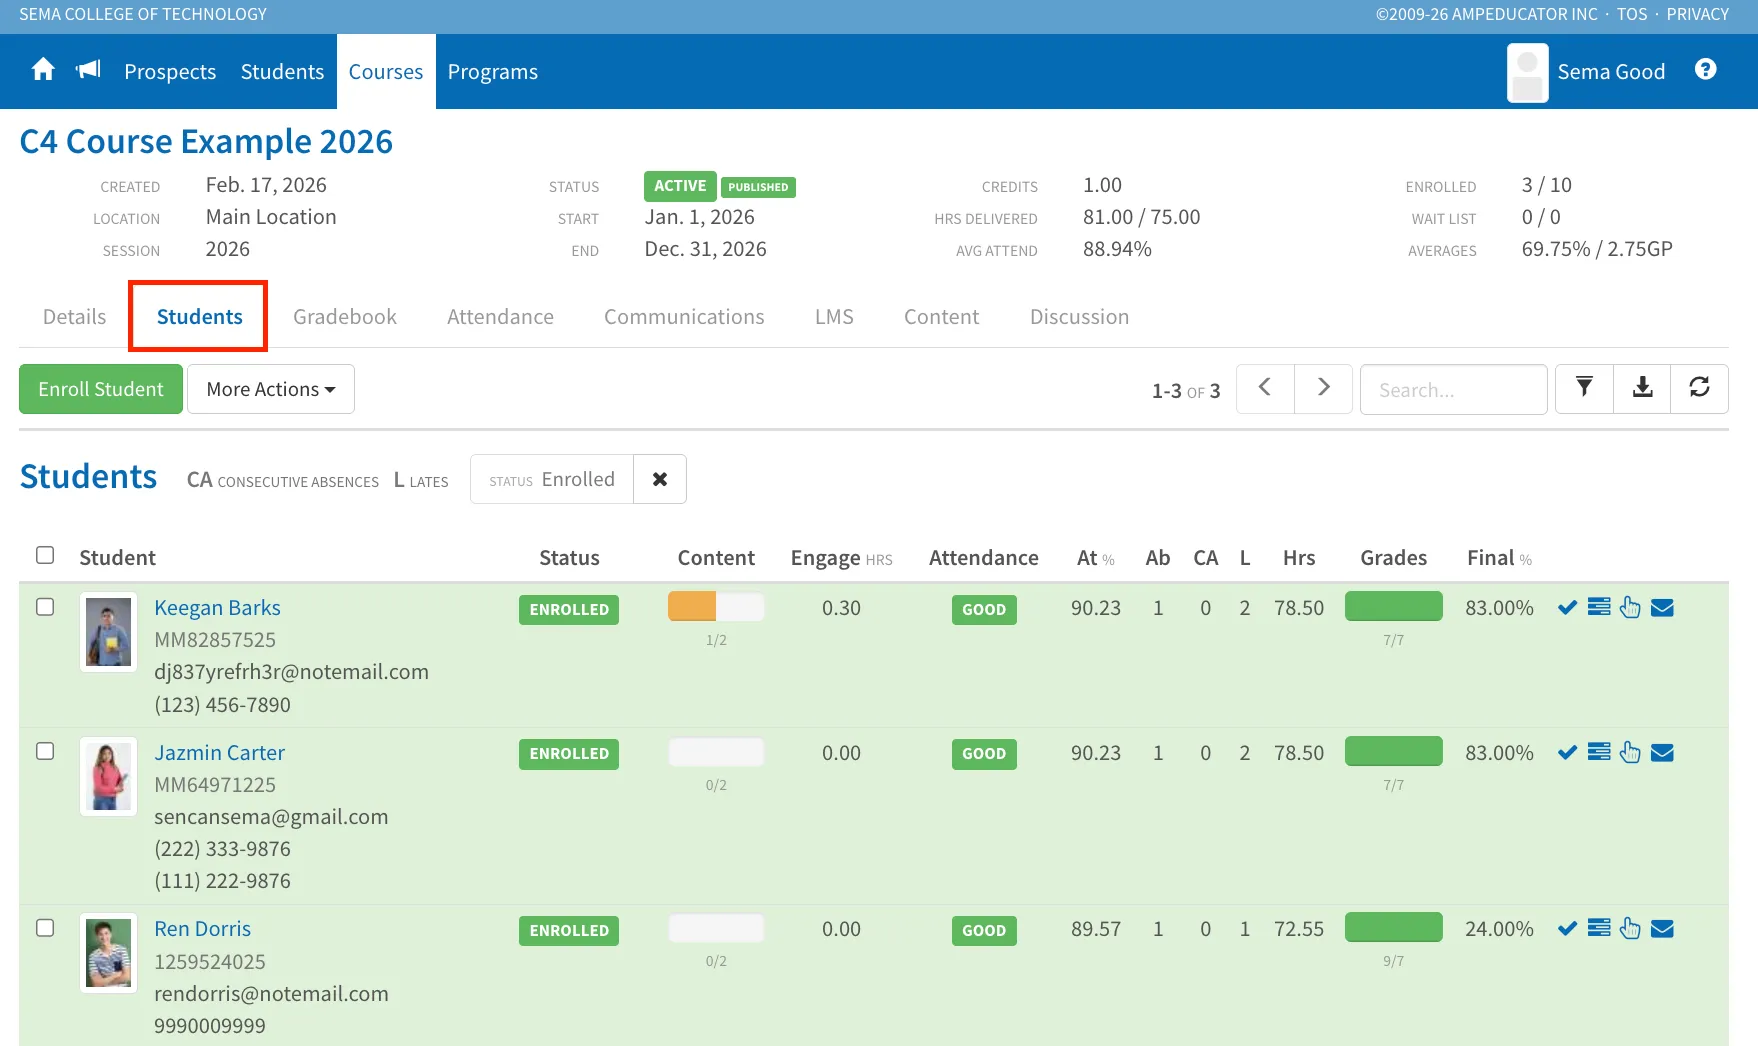Open the Status Enrolled filter selector
1758x1046 pixels.
pos(552,479)
